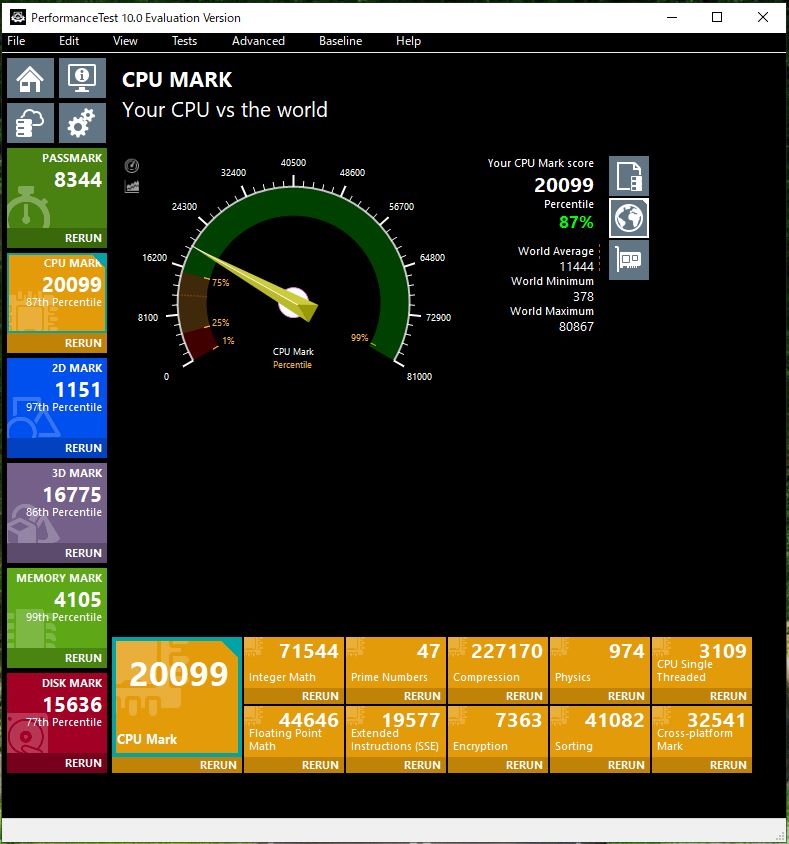789x844 pixels.
Task: Open the Edit menu
Action: pyautogui.click(x=69, y=41)
